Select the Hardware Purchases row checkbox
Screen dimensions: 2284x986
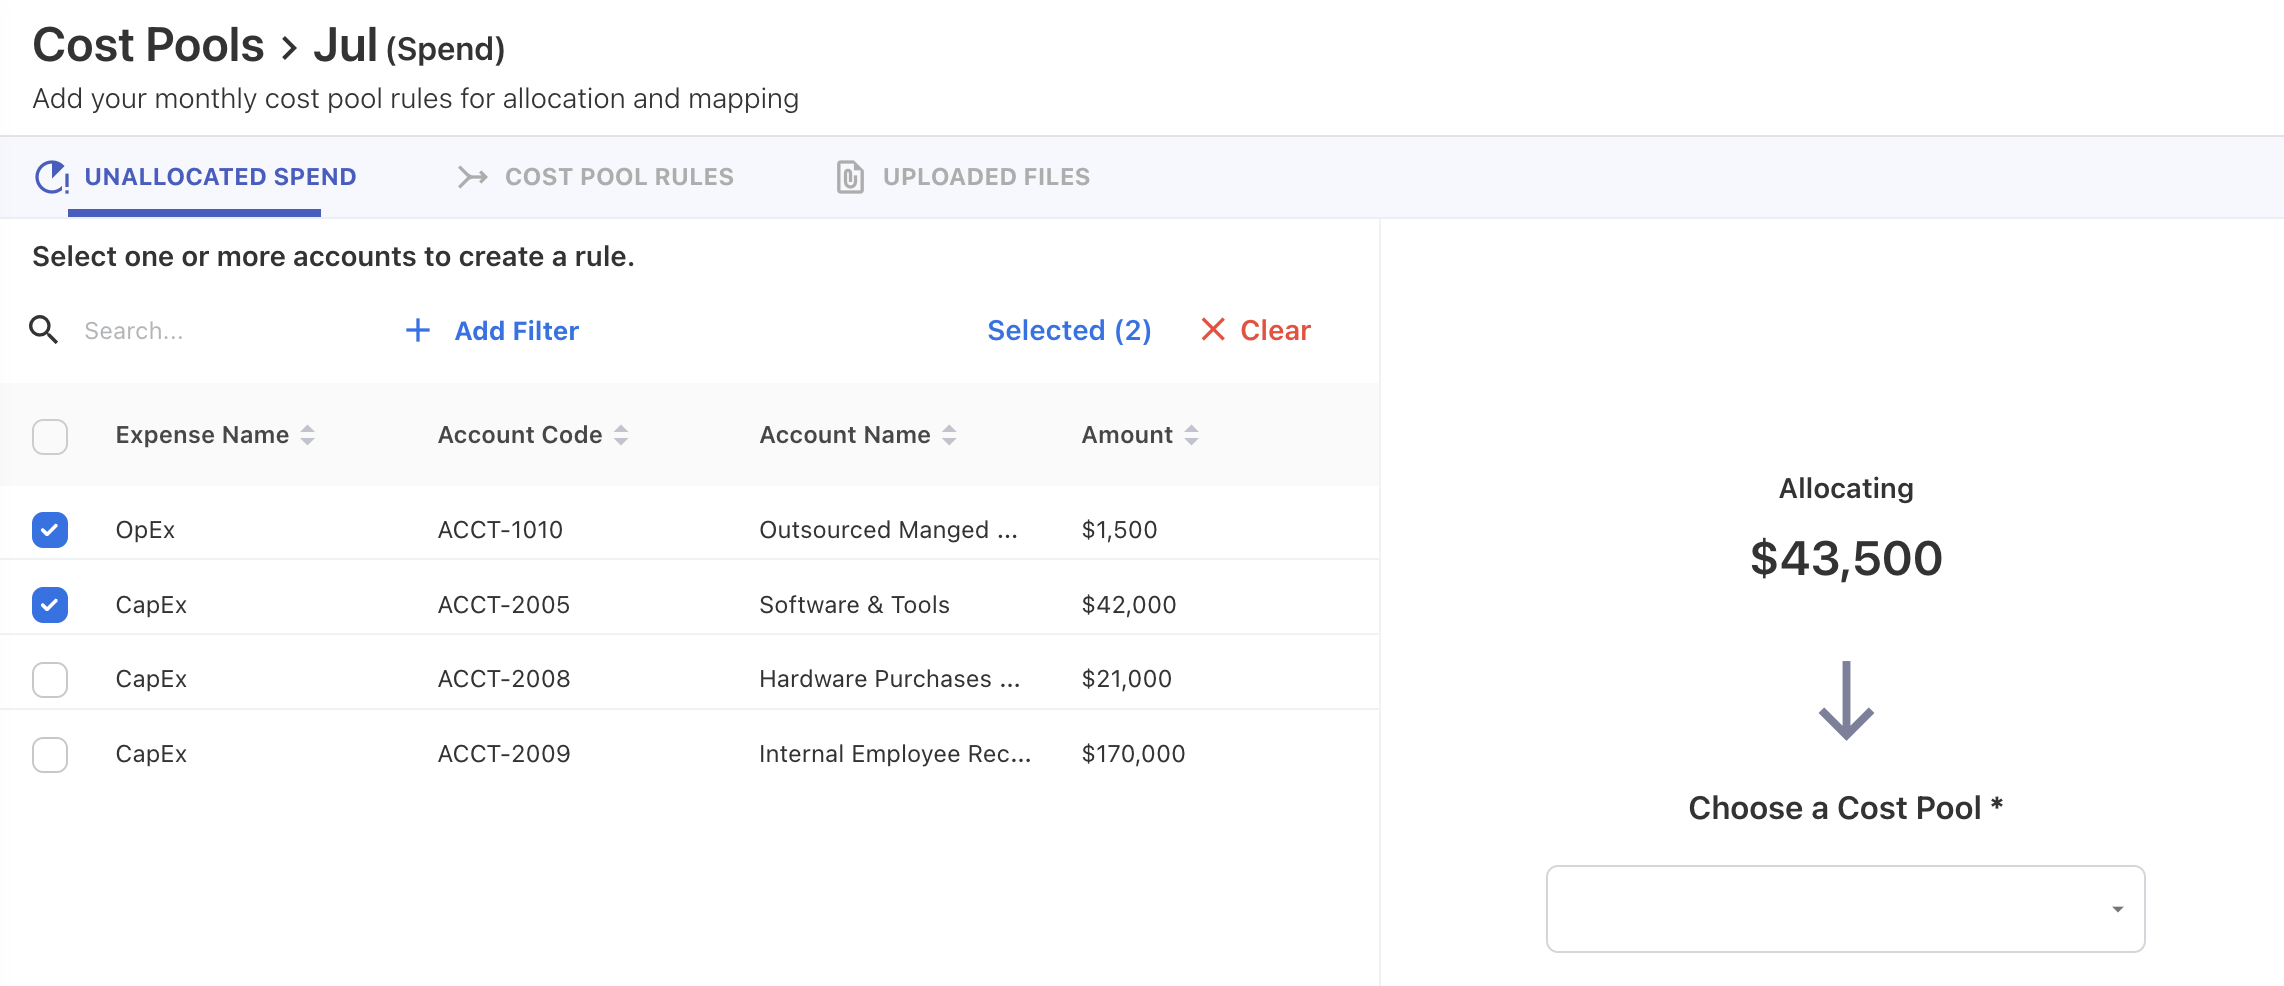click(x=50, y=680)
